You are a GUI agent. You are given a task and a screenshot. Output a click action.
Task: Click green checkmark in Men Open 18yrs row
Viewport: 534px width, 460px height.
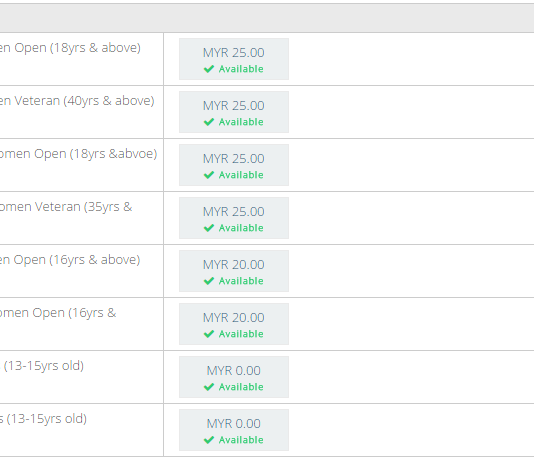coord(209,69)
